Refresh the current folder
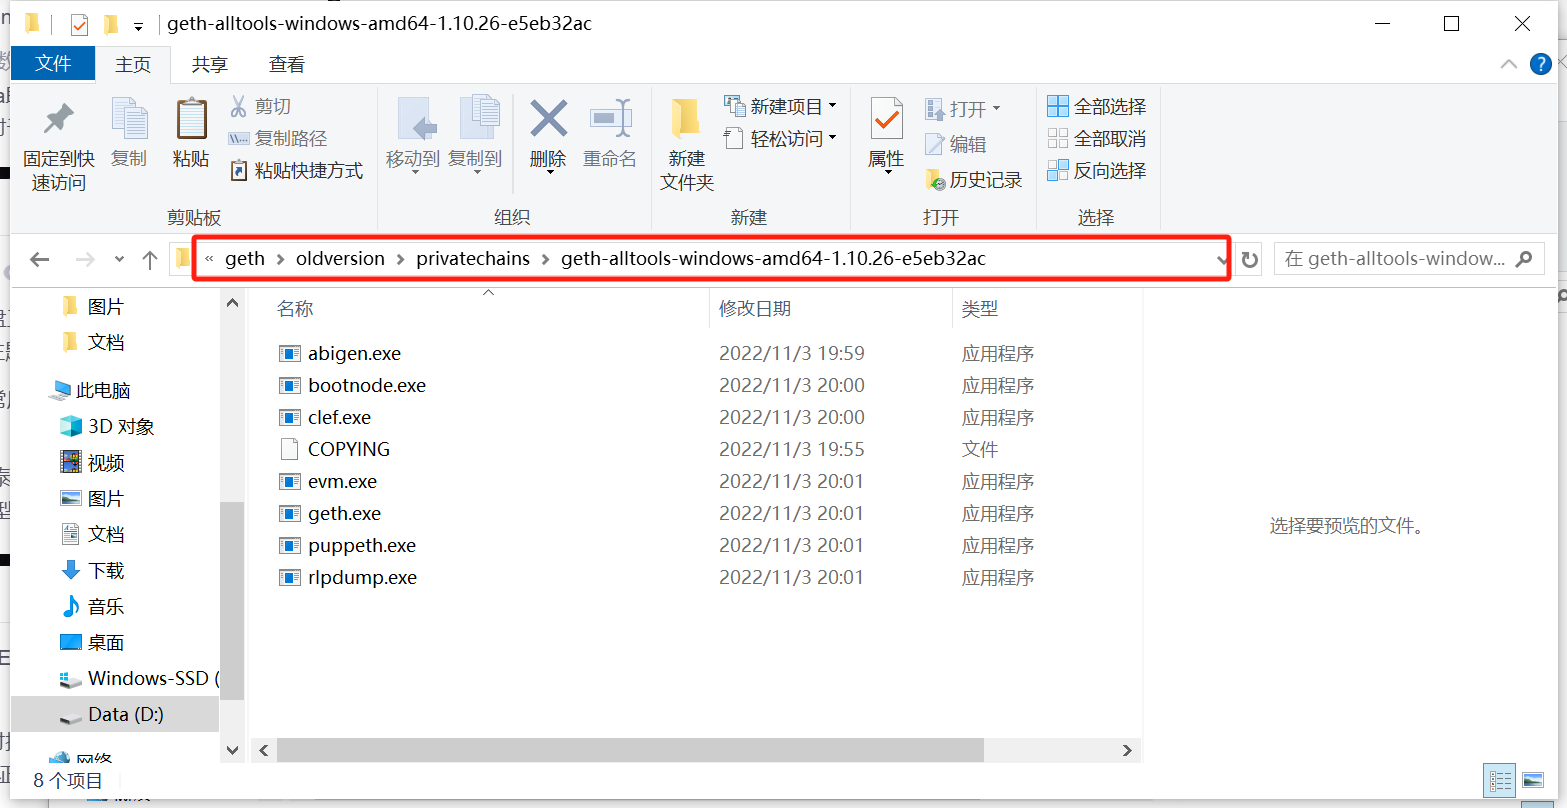 point(1249,259)
